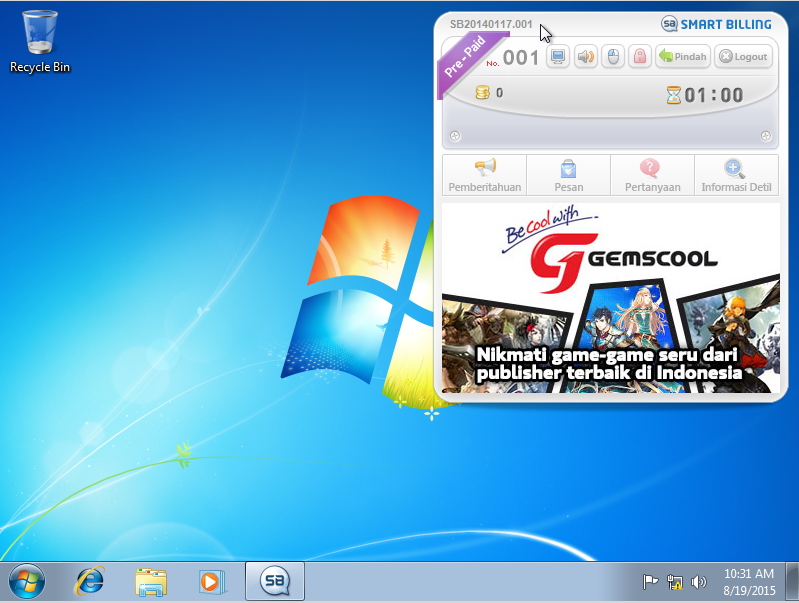This screenshot has width=799, height=603.
Task: Click the Smart Billing logo
Action: pyautogui.click(x=716, y=24)
